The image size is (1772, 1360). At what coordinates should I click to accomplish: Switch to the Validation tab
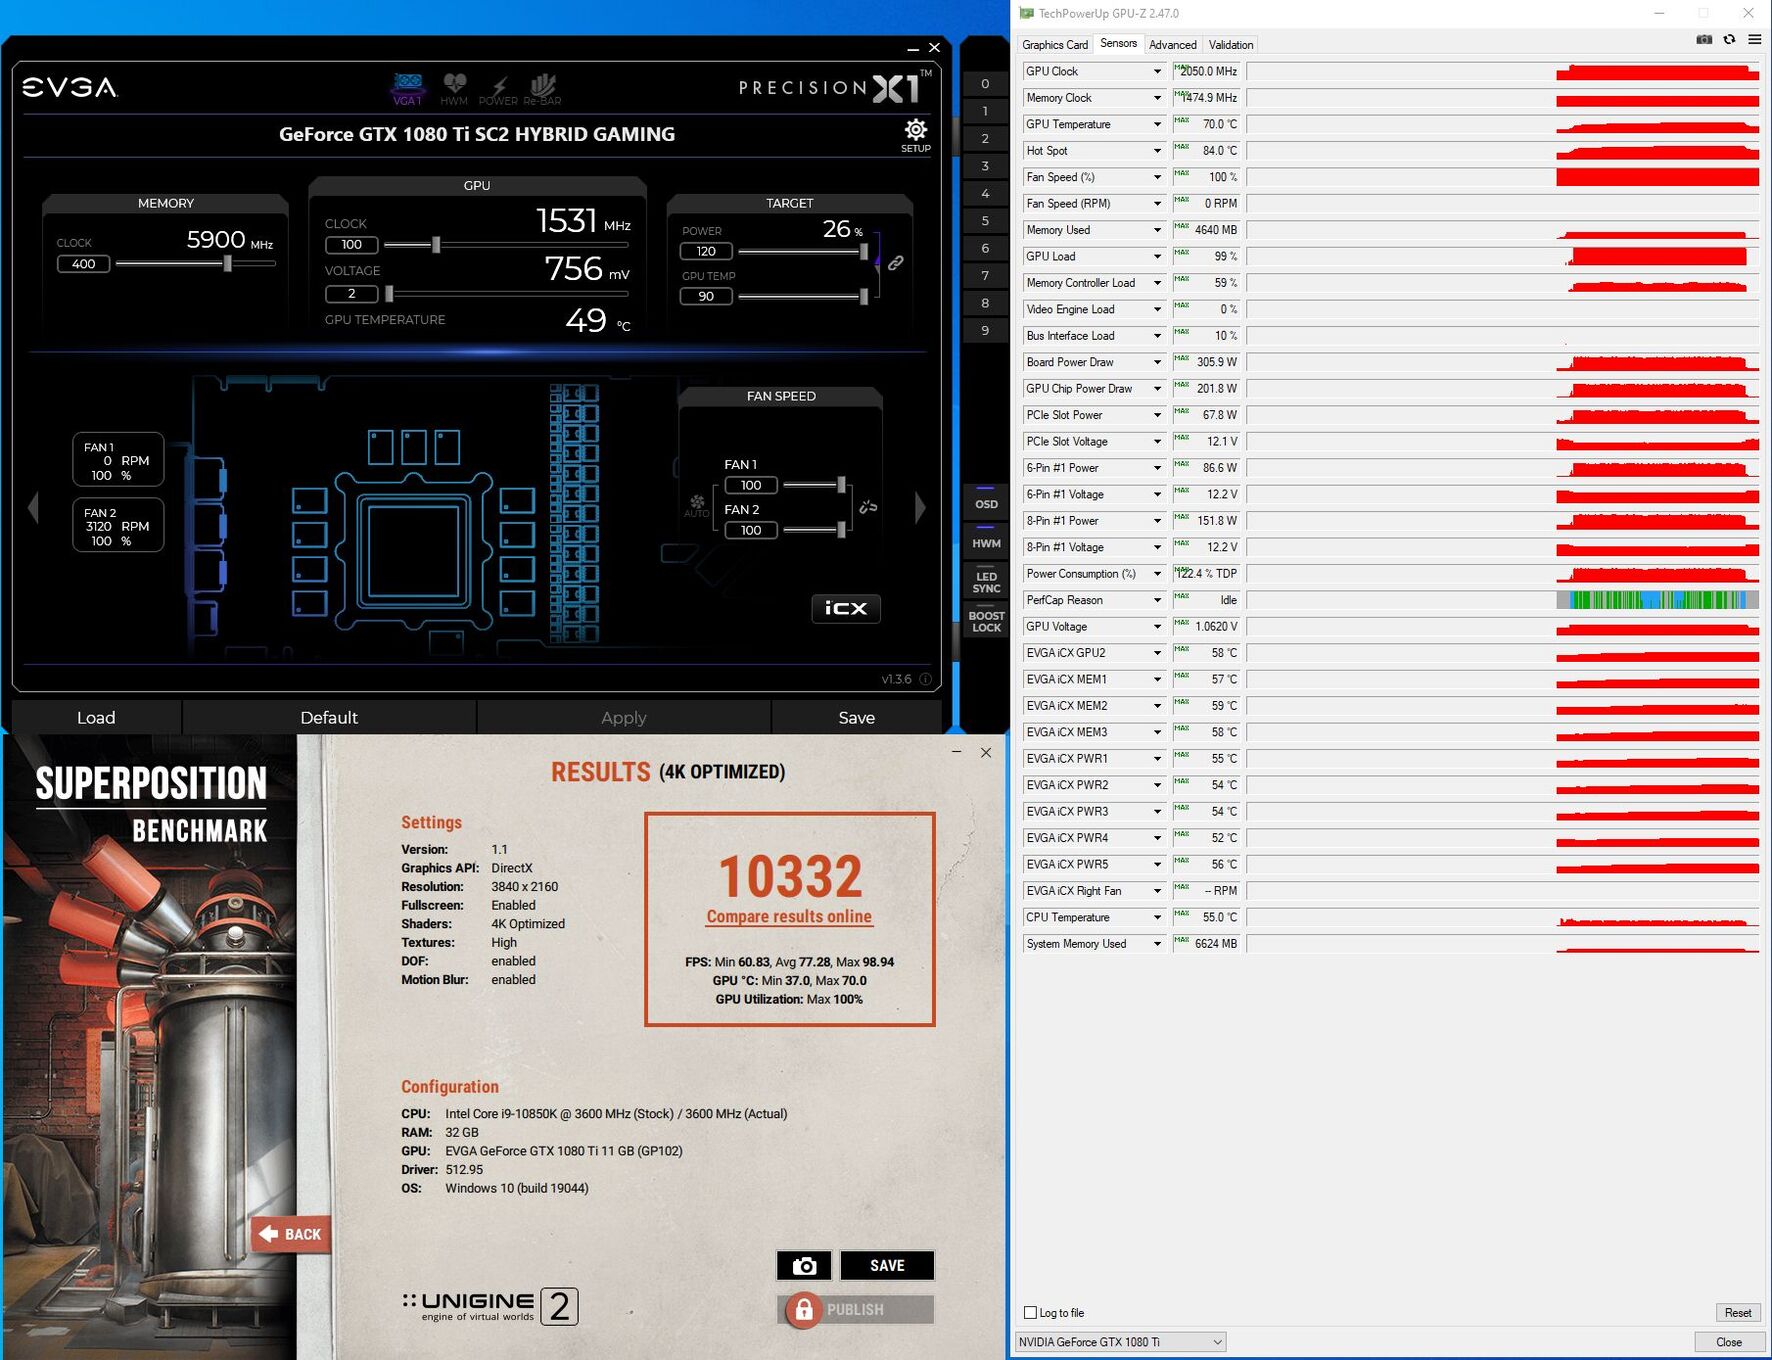point(1230,45)
